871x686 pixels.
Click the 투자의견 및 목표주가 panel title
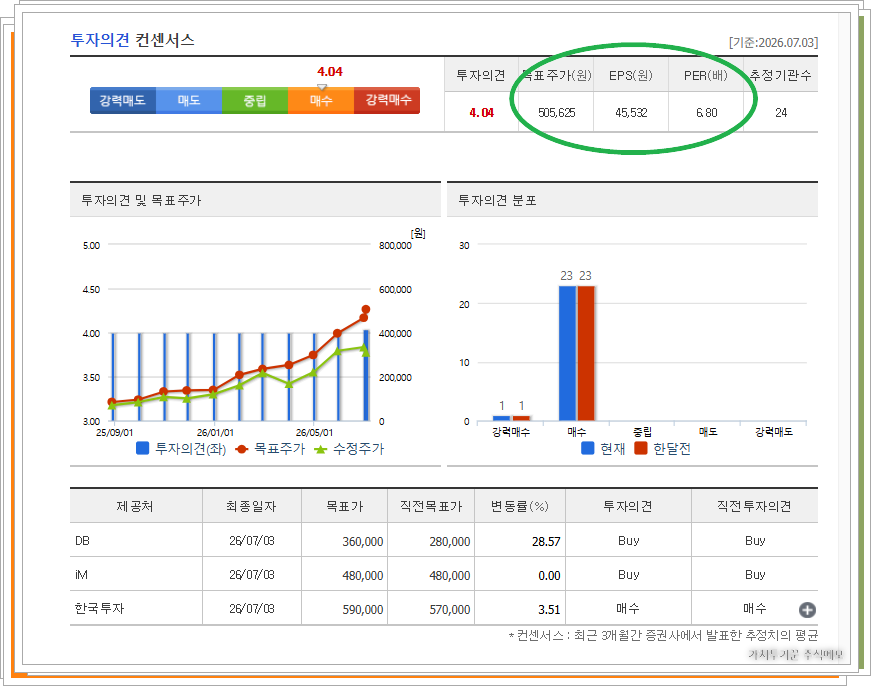141,200
